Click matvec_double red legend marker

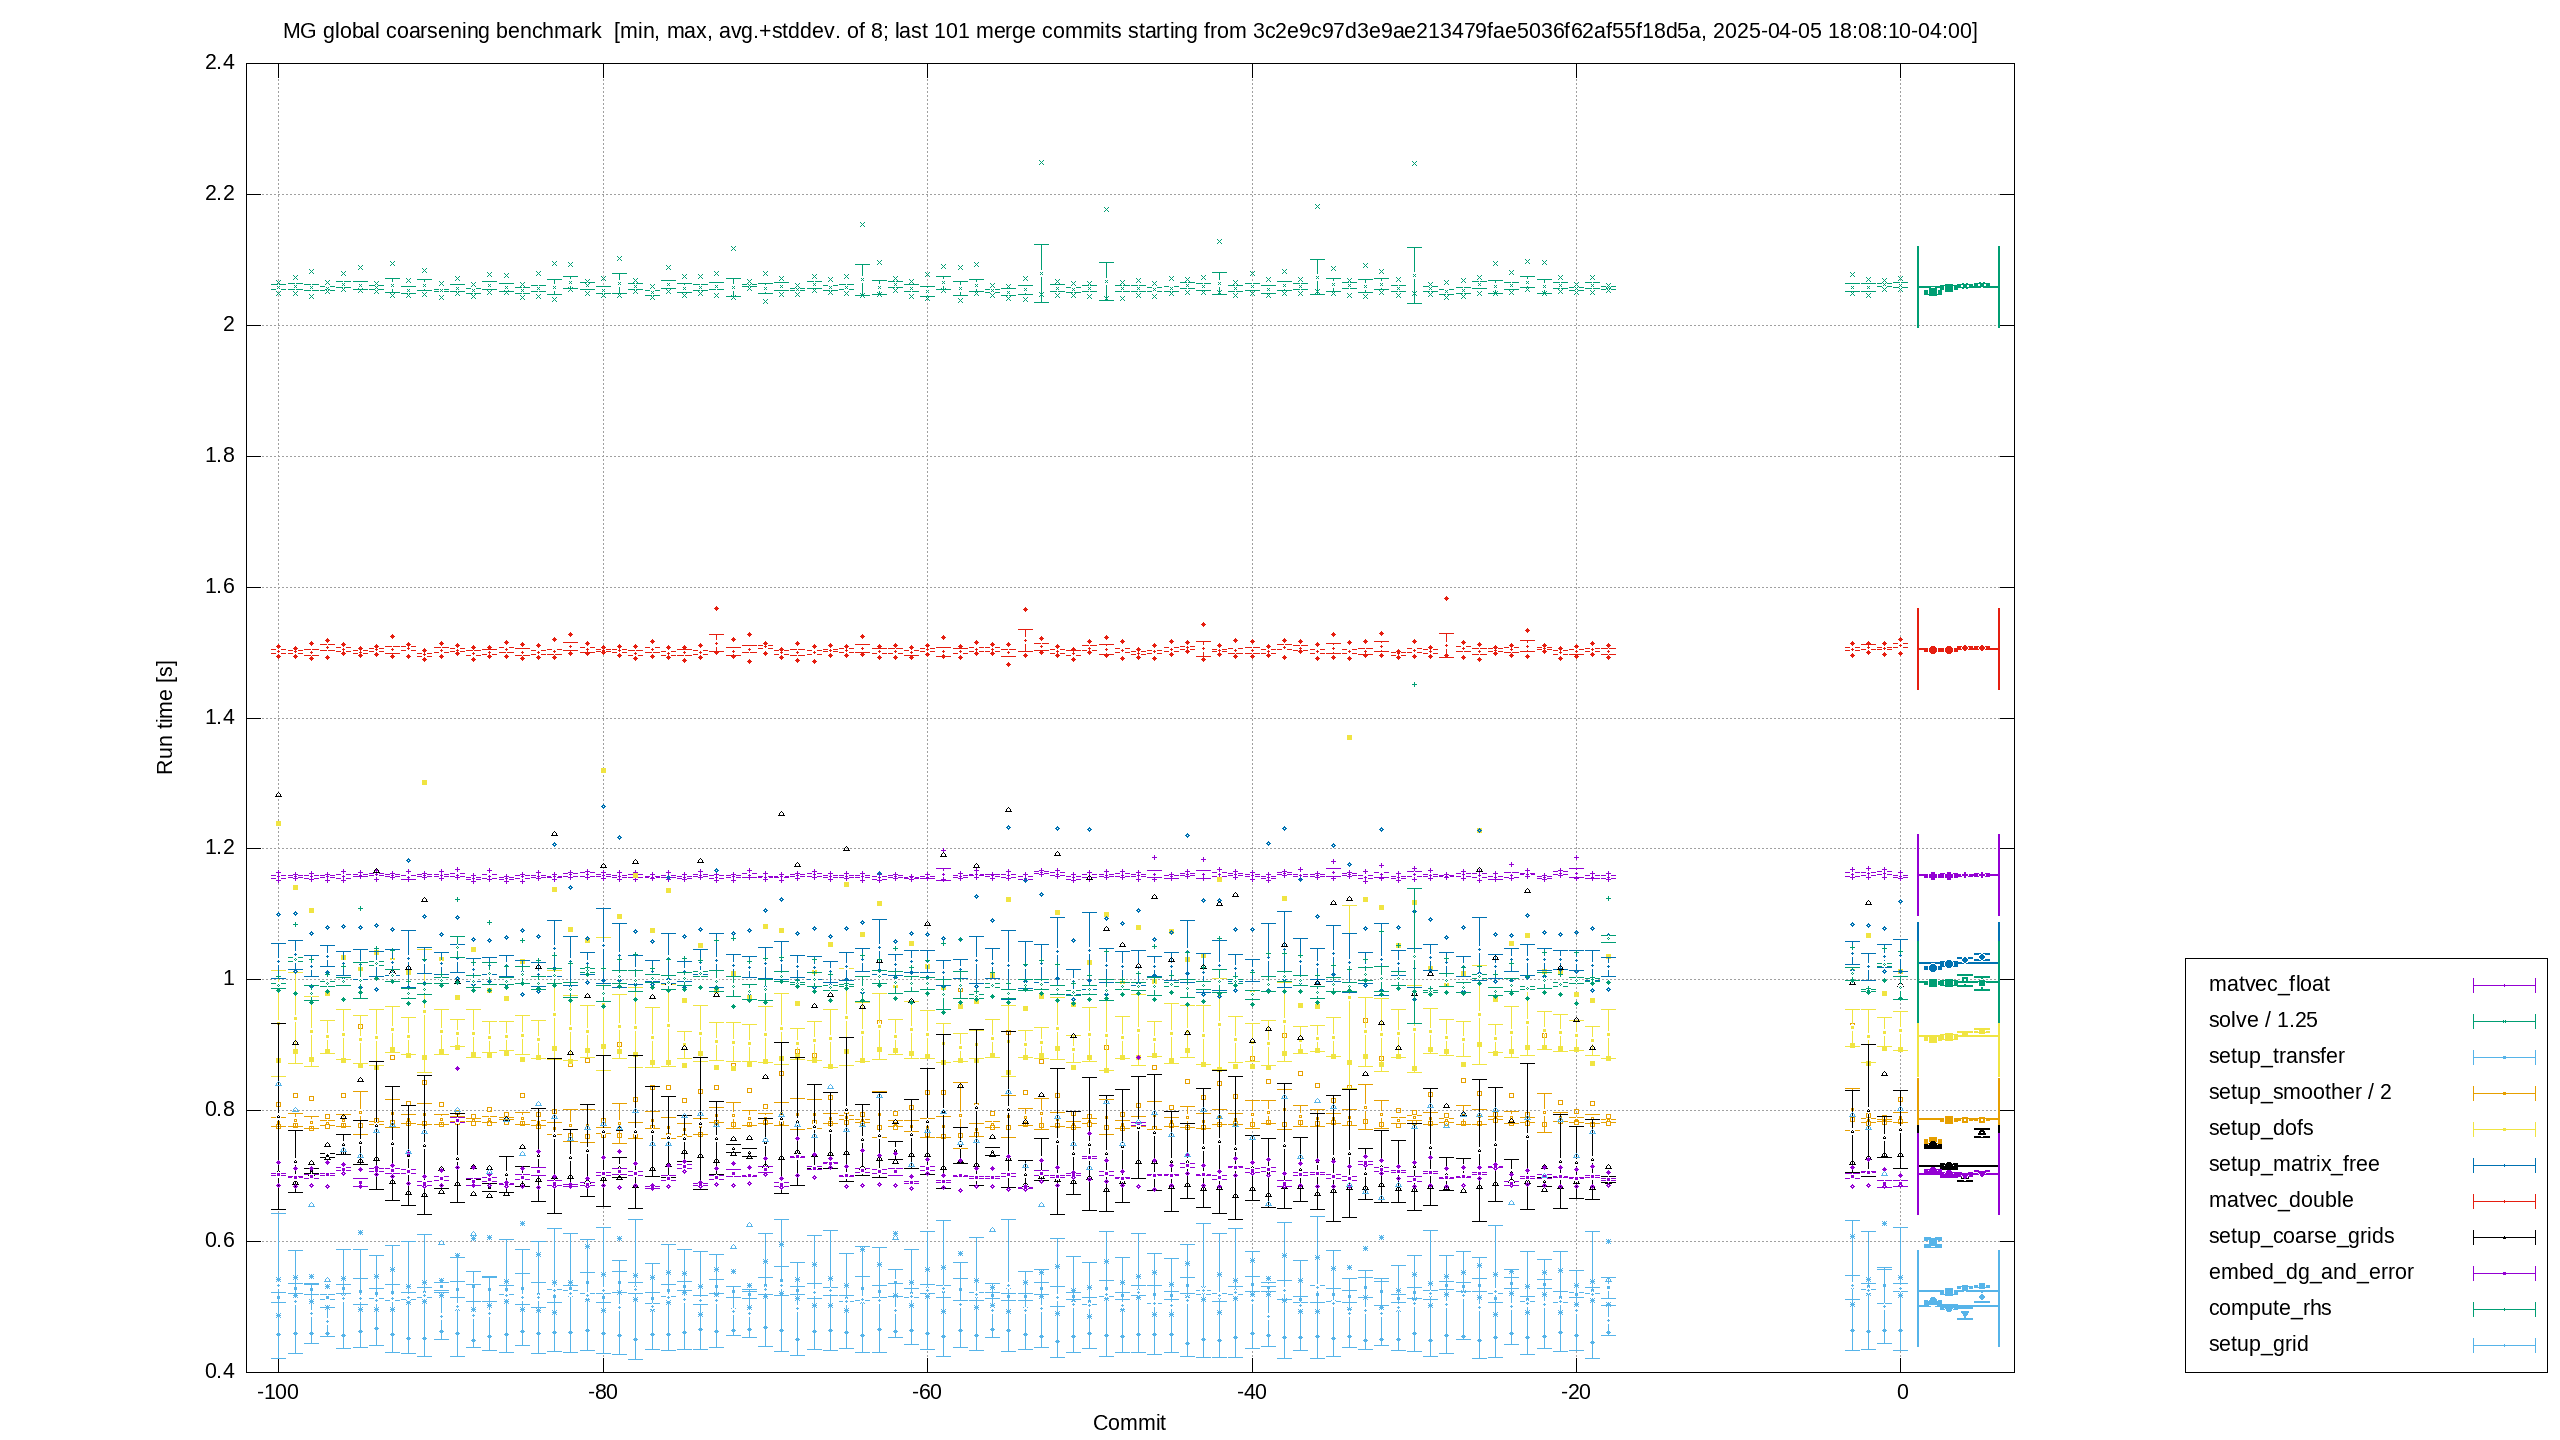pos(2504,1201)
